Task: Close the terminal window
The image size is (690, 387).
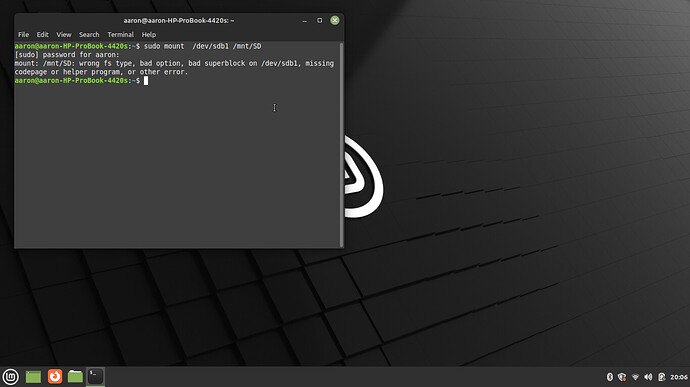Action: click(x=335, y=20)
